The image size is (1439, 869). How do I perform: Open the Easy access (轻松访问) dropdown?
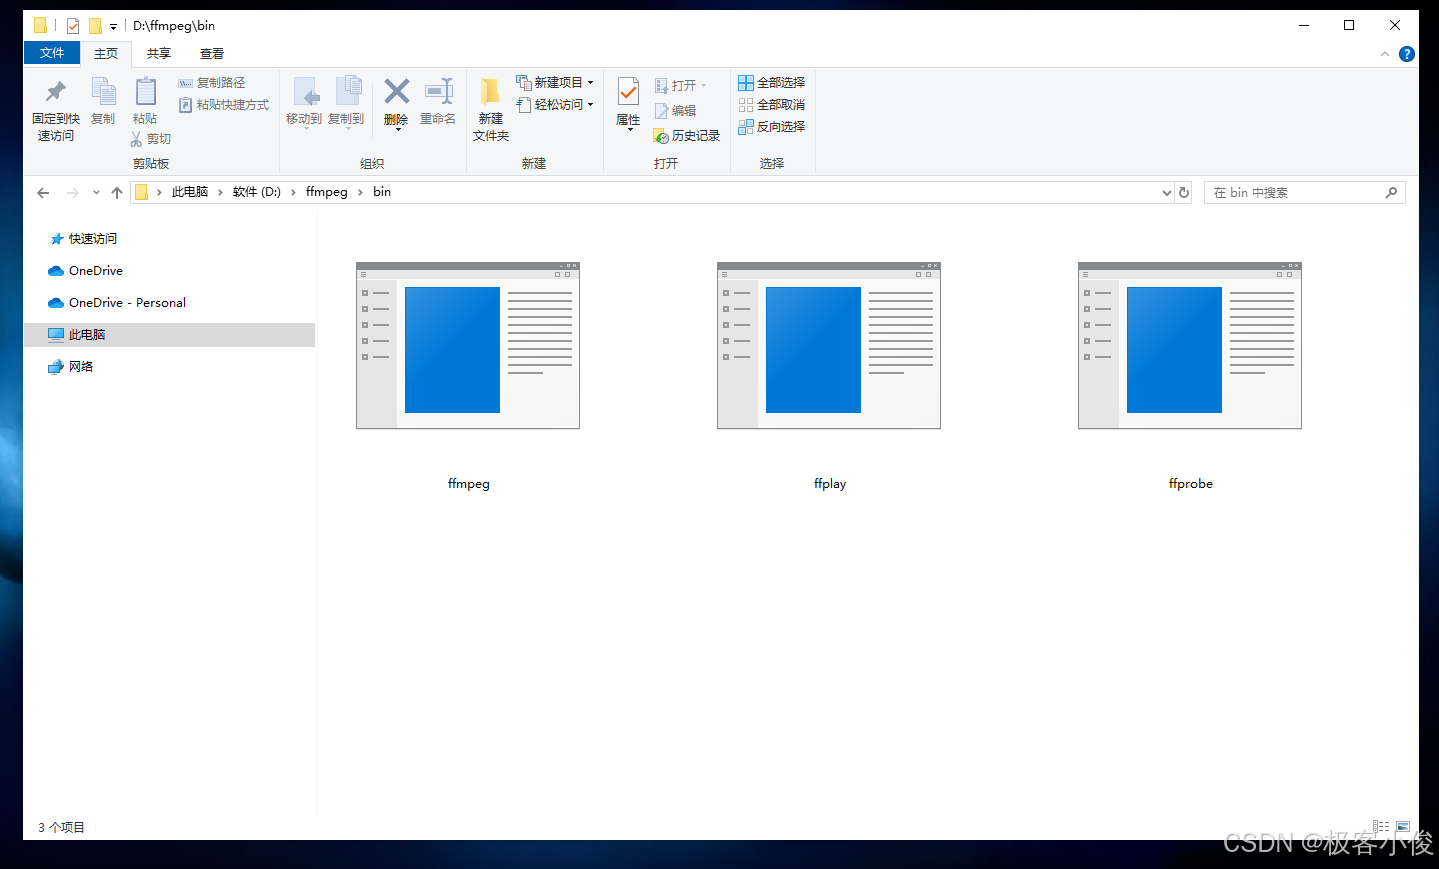(554, 105)
